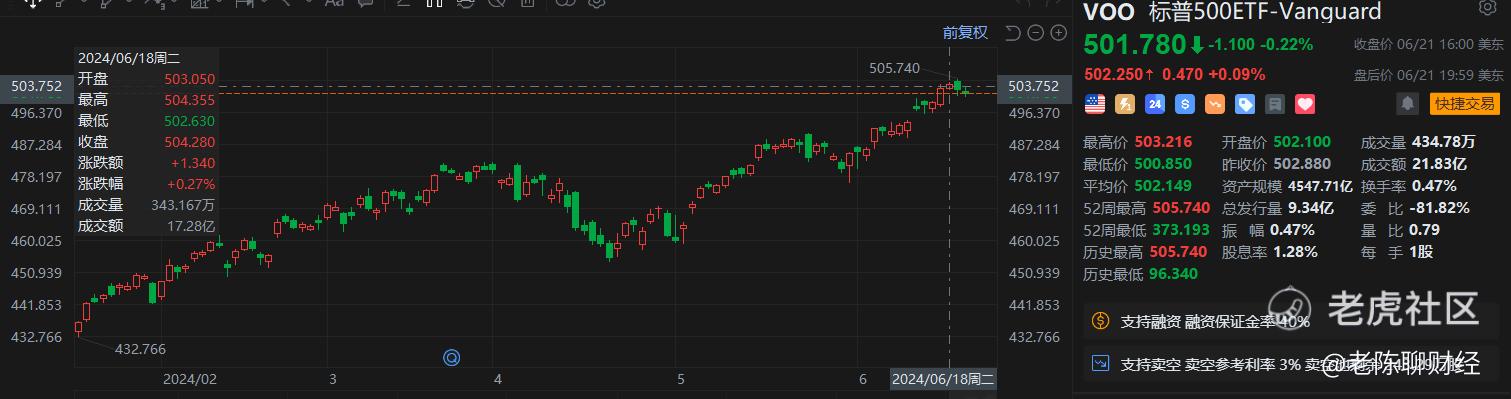Click the blue 24-hour trading icon
Image resolution: width=1511 pixels, height=399 pixels.
(1154, 103)
